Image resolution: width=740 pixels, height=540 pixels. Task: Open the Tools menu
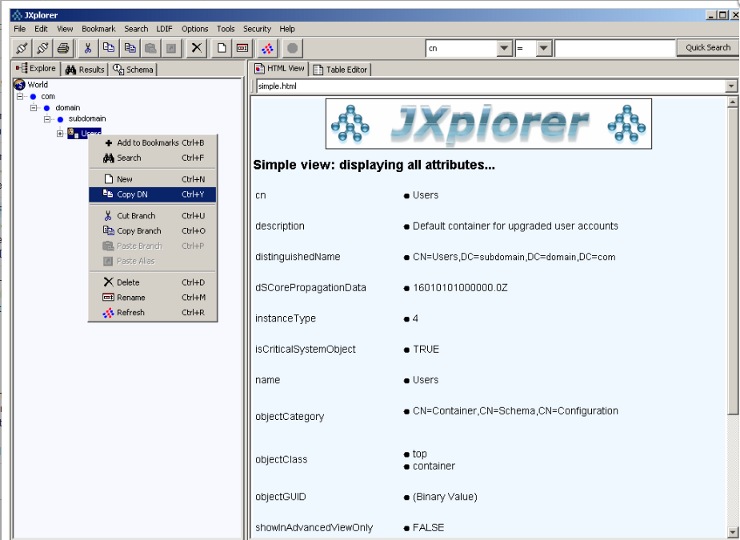(x=226, y=29)
